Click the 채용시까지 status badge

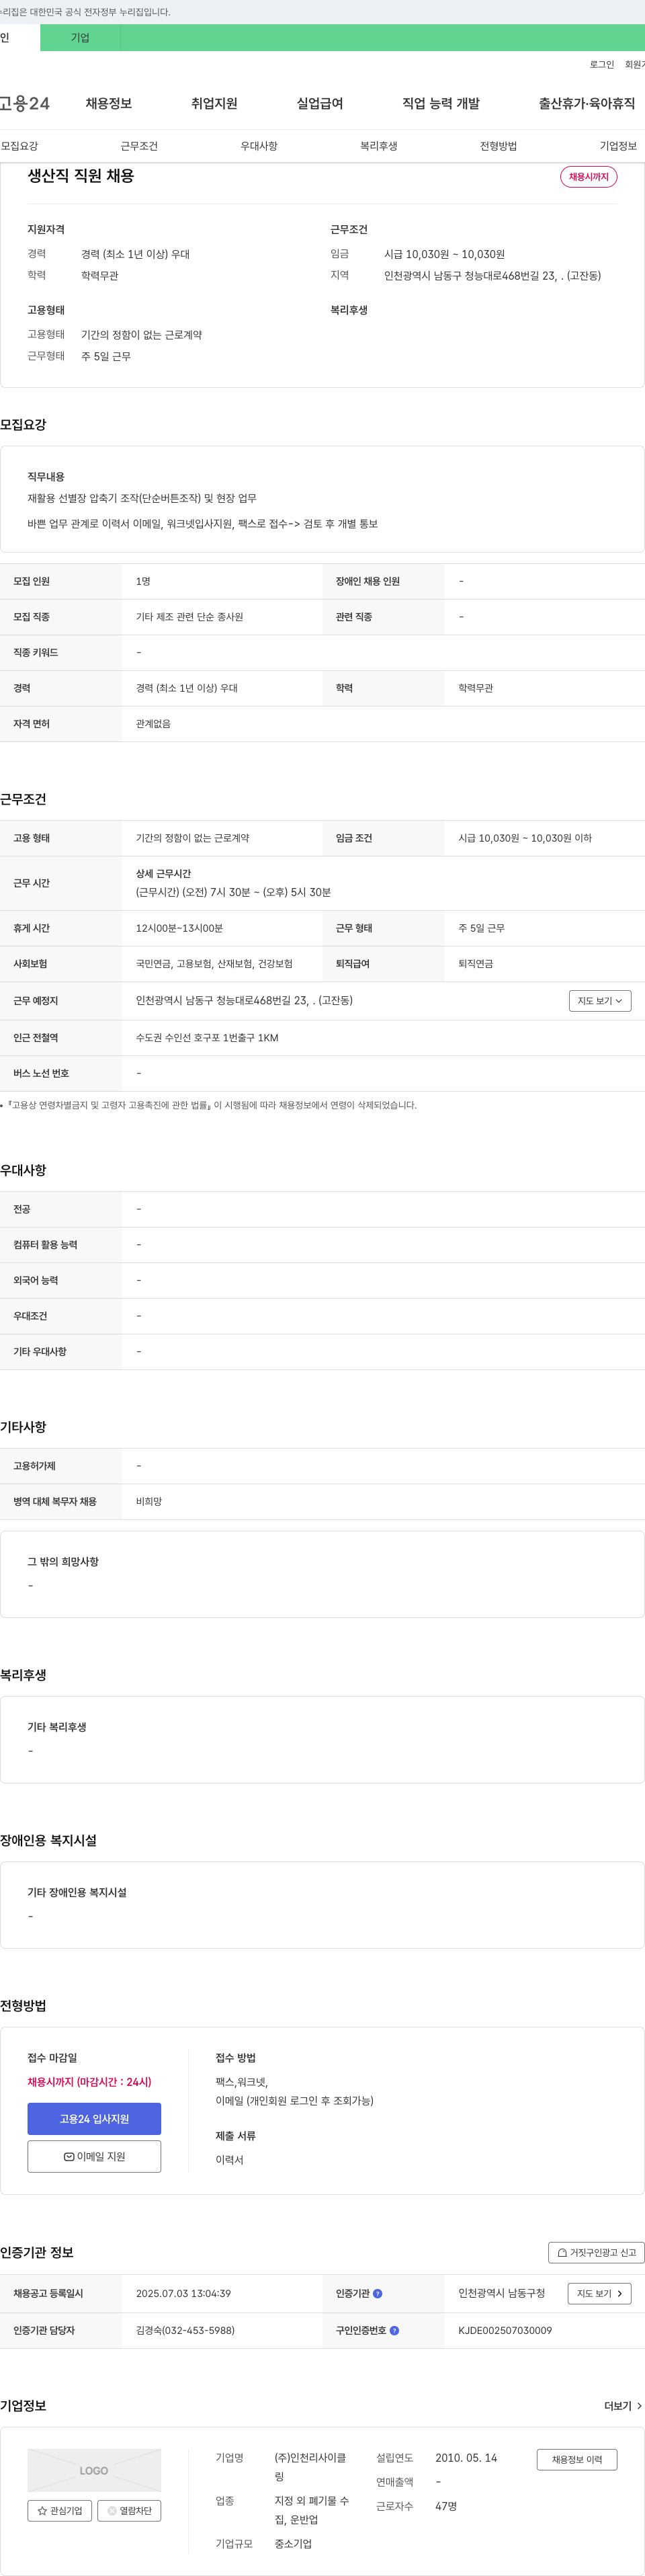[x=588, y=177]
